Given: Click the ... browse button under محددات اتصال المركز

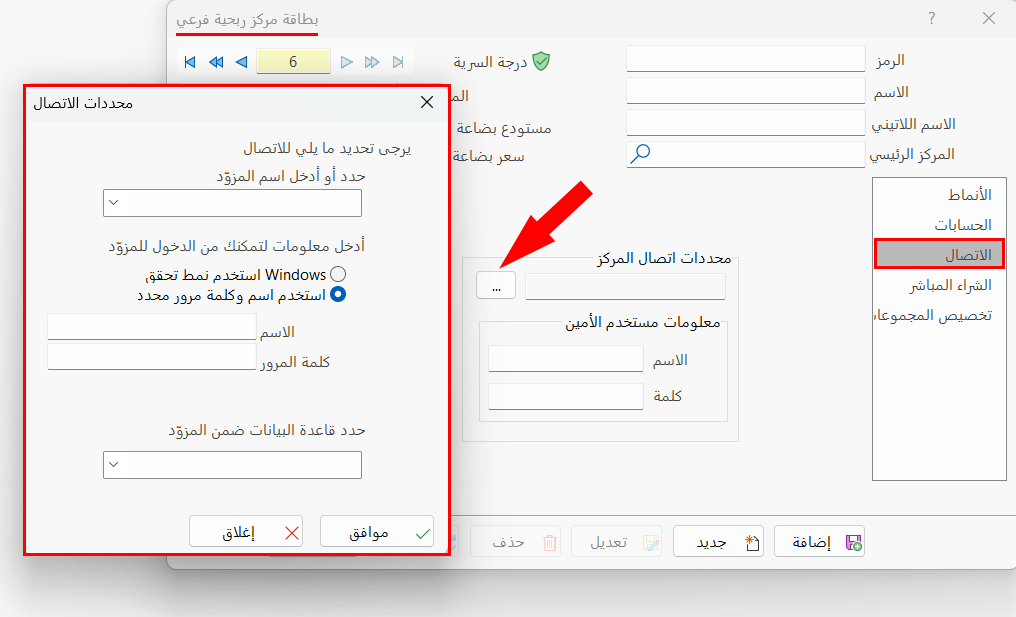Looking at the screenshot, I should [x=496, y=285].
